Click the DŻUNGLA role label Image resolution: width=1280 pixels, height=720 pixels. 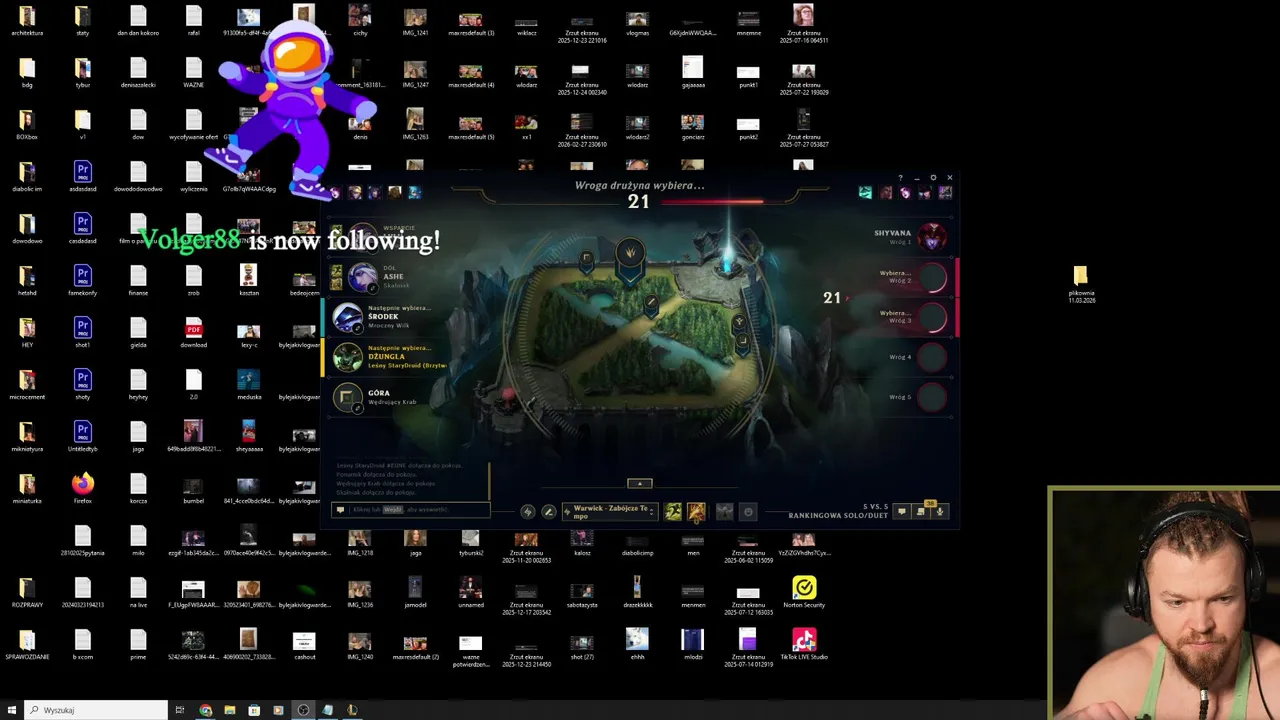(x=386, y=357)
